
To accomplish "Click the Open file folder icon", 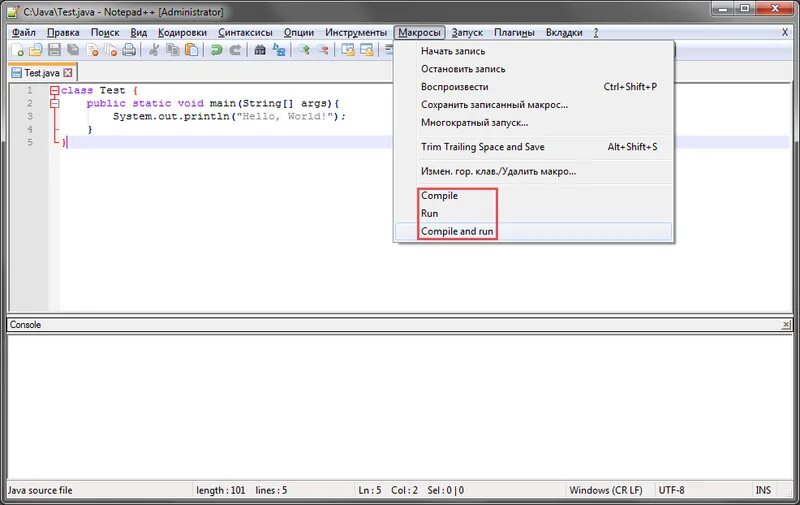I will coord(36,50).
